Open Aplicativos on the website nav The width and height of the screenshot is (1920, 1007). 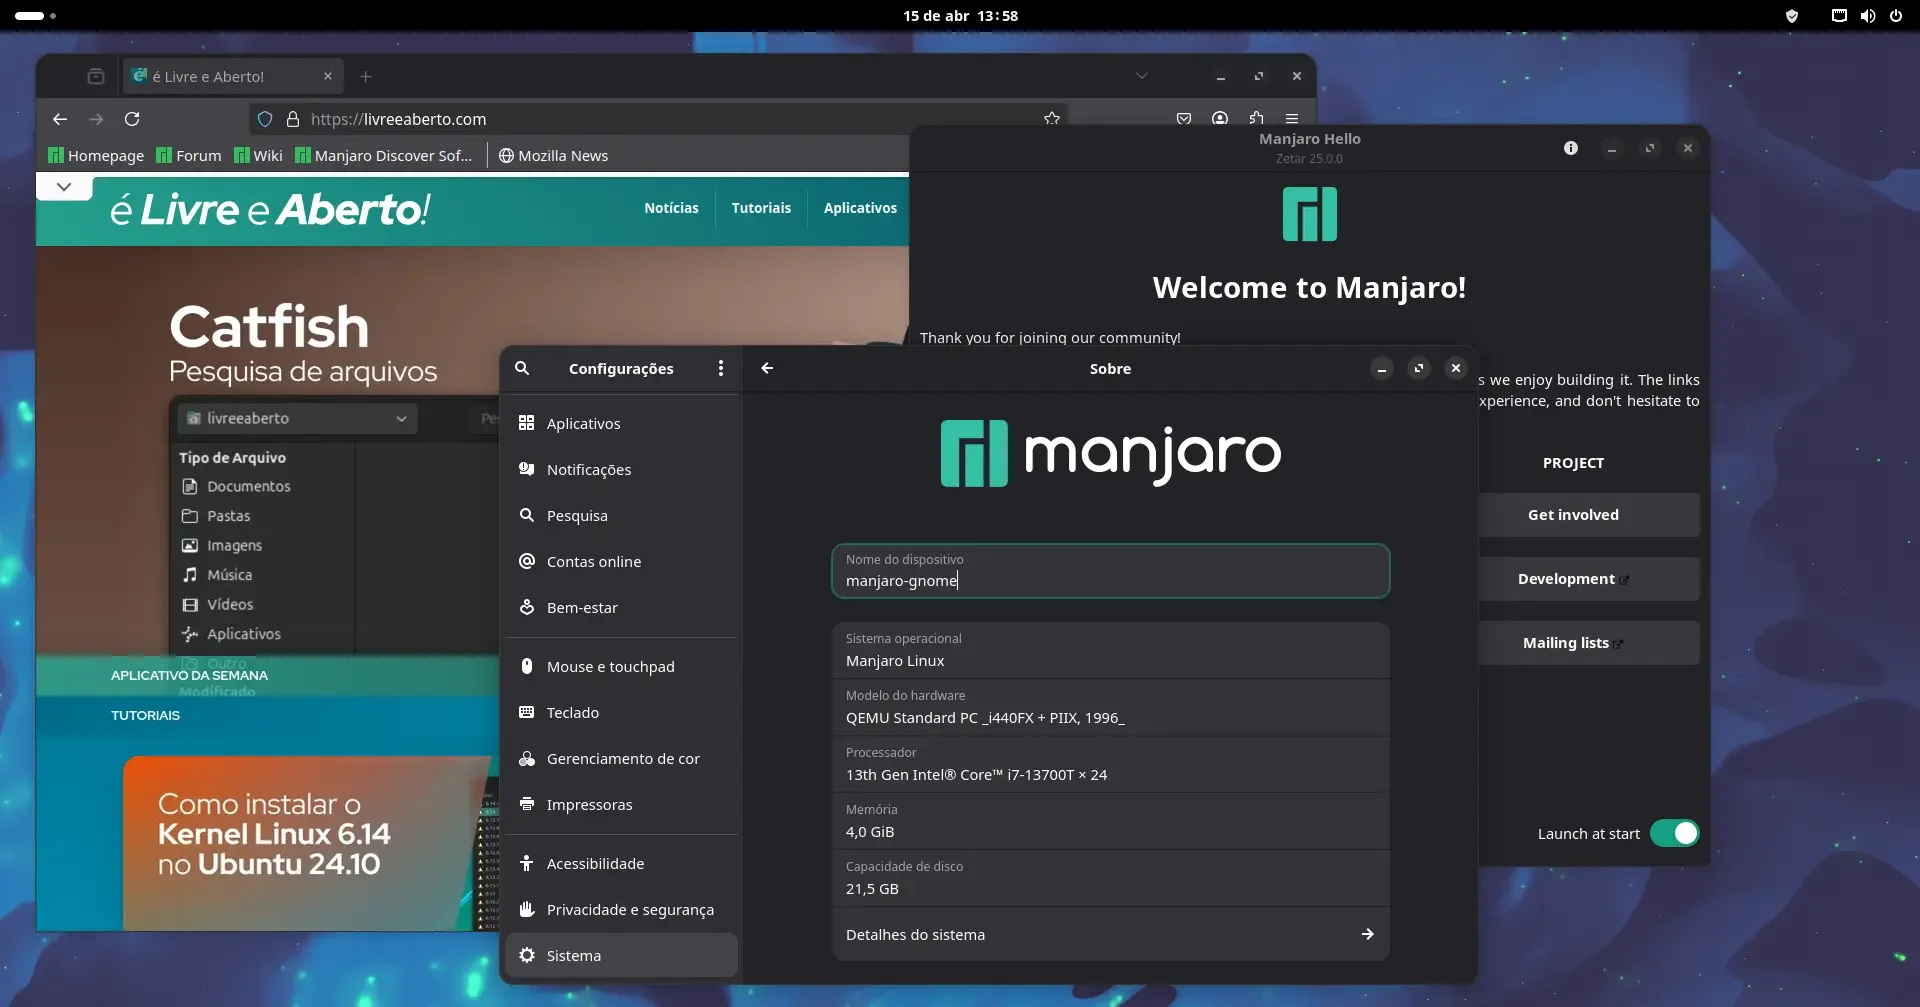coord(860,208)
